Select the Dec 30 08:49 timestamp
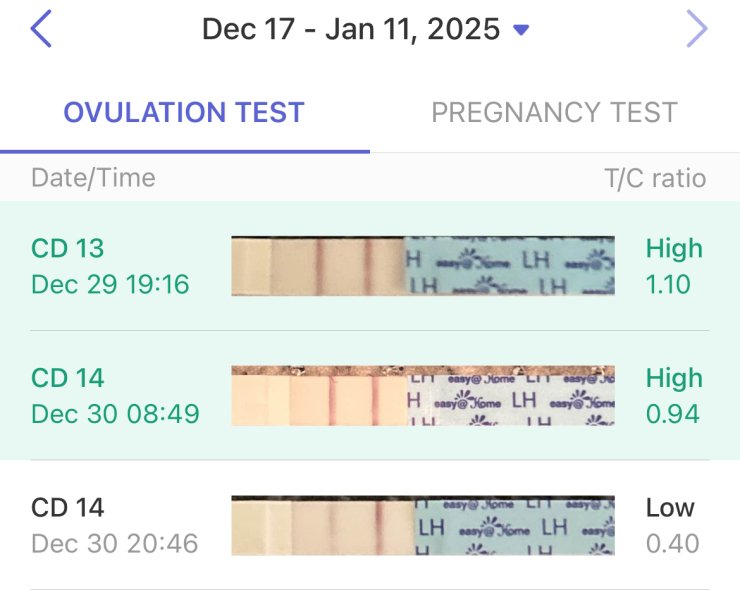This screenshot has height=600, width=740. click(x=115, y=413)
